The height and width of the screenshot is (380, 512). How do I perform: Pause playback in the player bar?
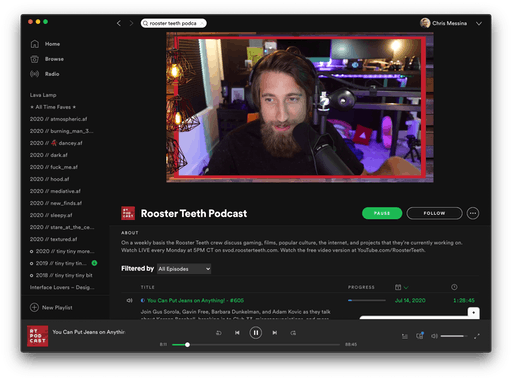pos(256,333)
